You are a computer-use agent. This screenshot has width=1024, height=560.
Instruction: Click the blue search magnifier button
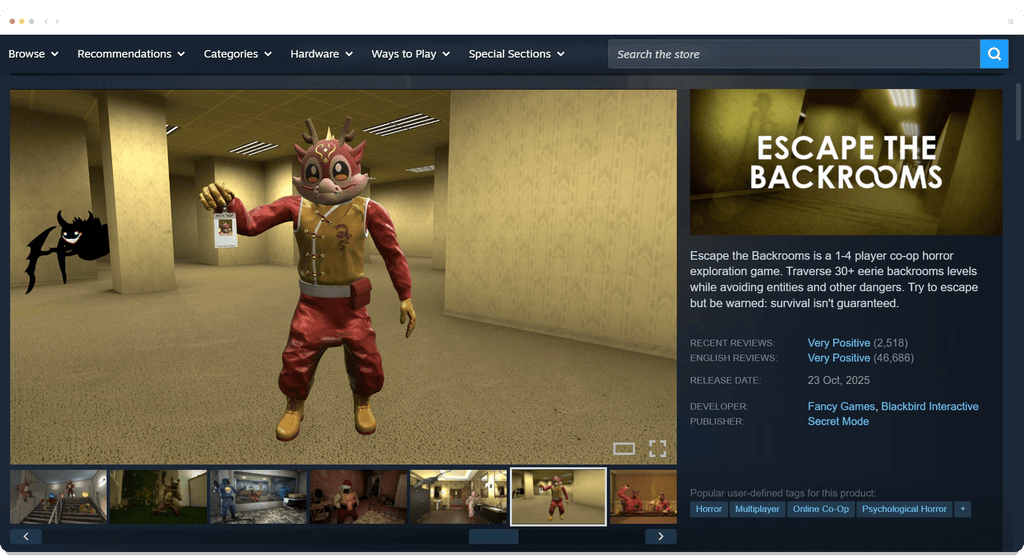tap(994, 54)
